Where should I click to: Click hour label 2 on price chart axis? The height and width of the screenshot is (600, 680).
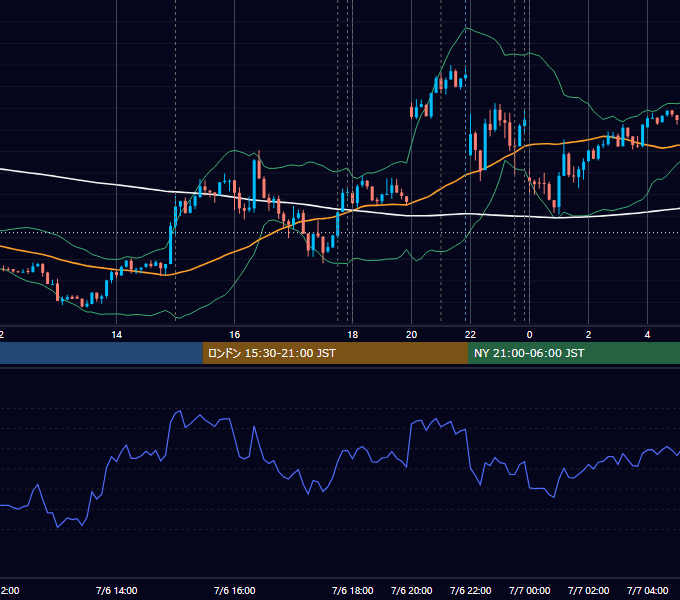pyautogui.click(x=588, y=335)
